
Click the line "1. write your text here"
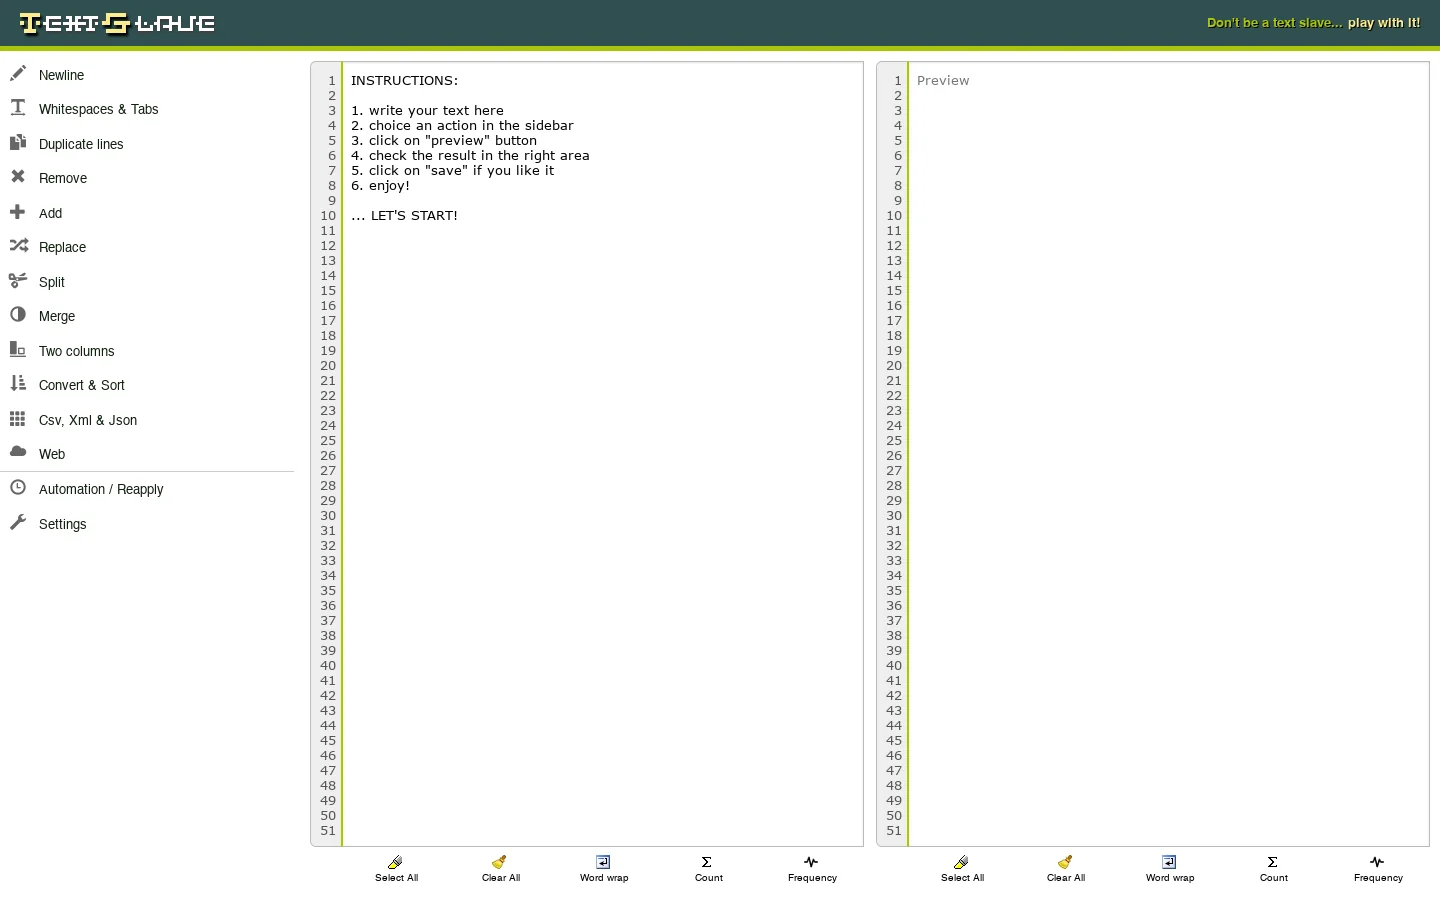[427, 110]
